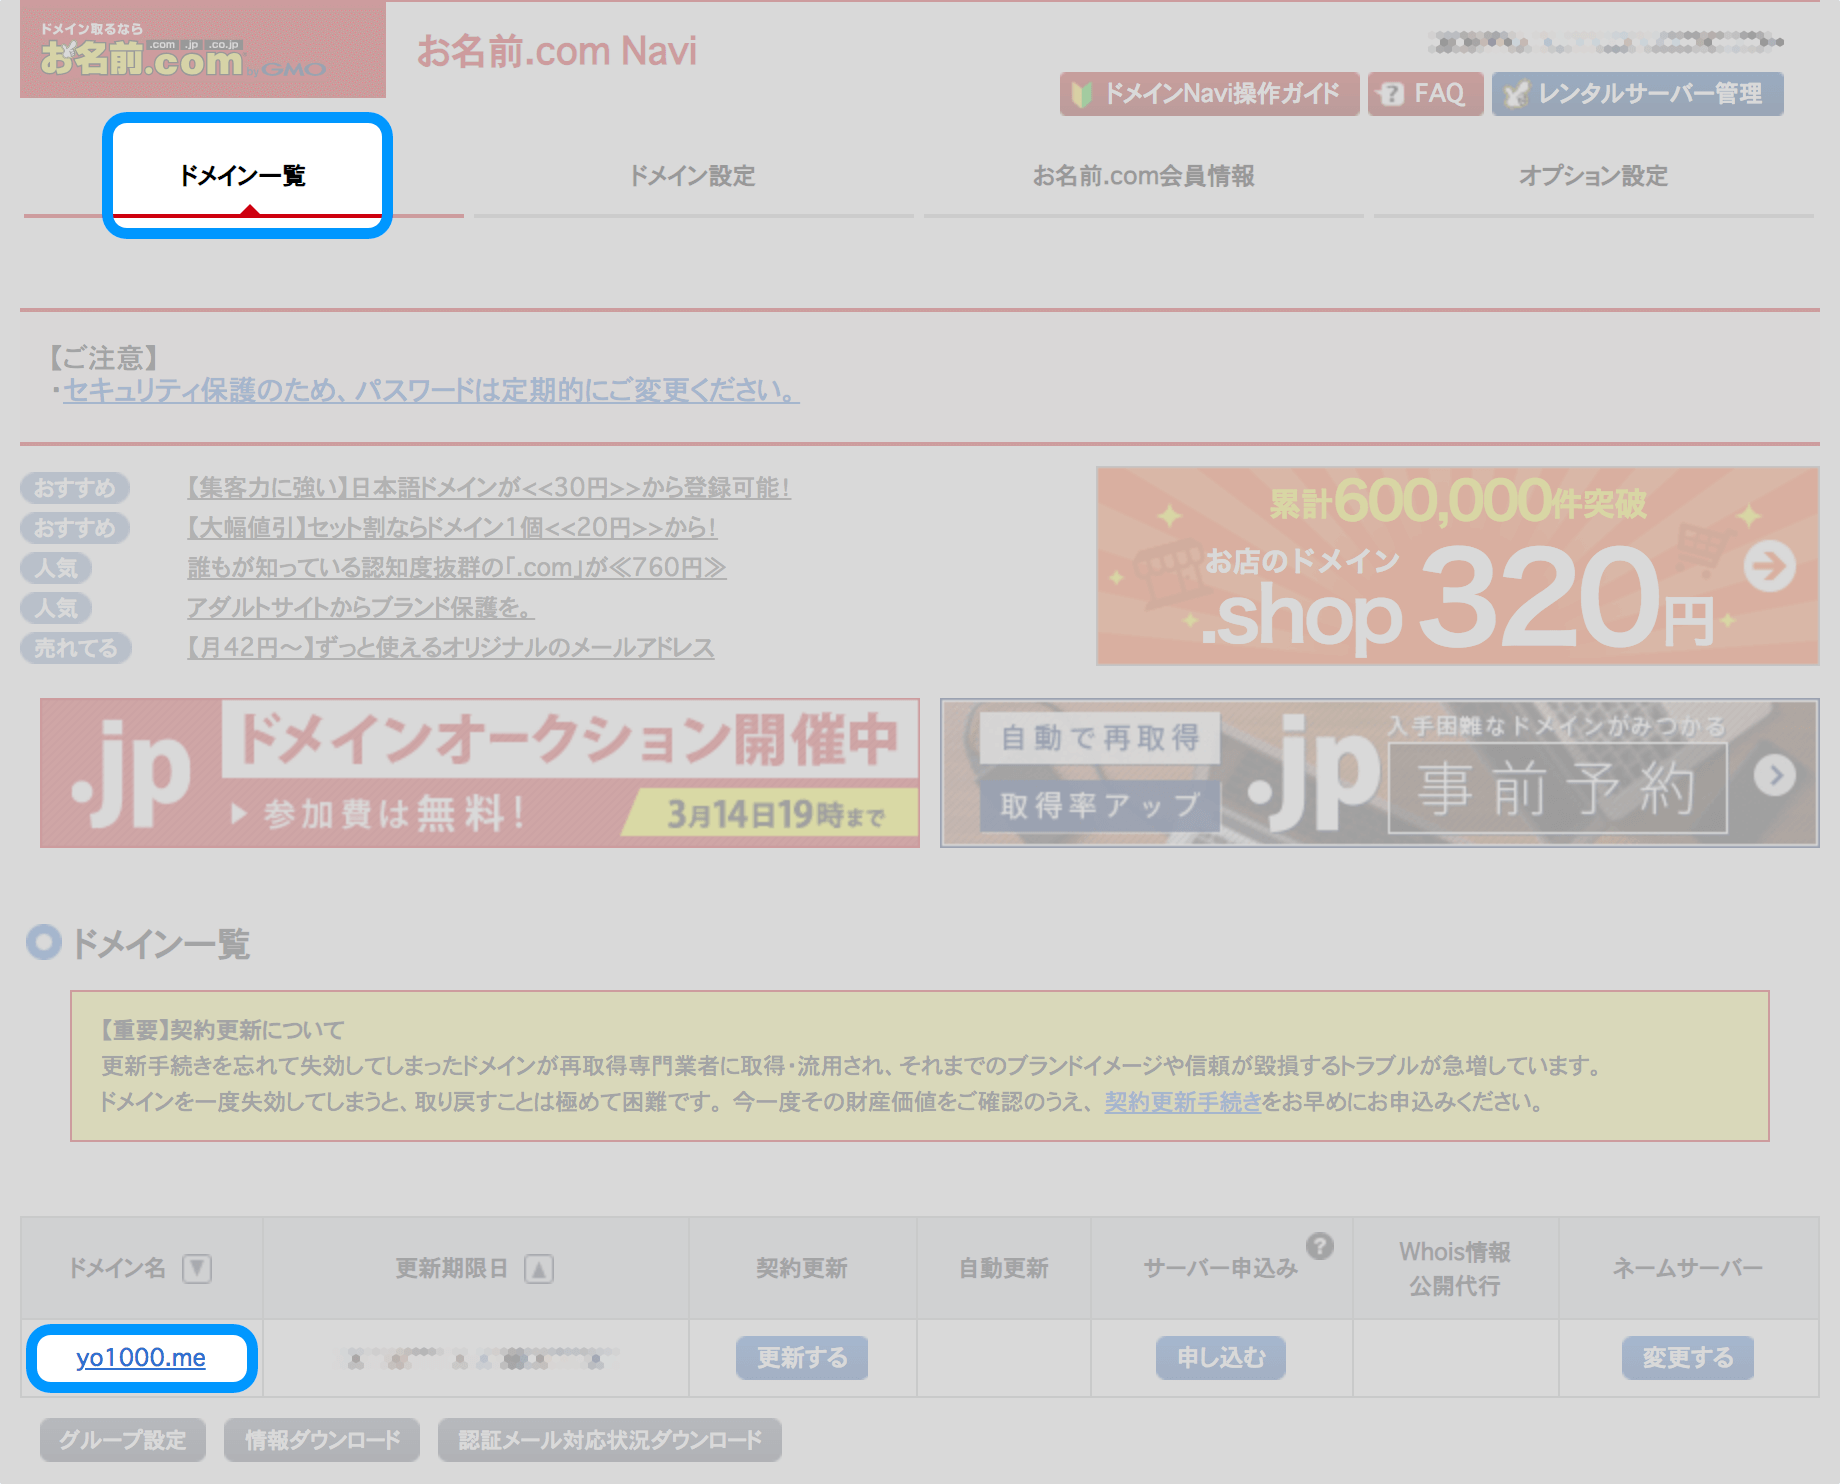1840x1484 pixels.
Task: Open the 契約更新手続き link
Action: pos(1182,1103)
